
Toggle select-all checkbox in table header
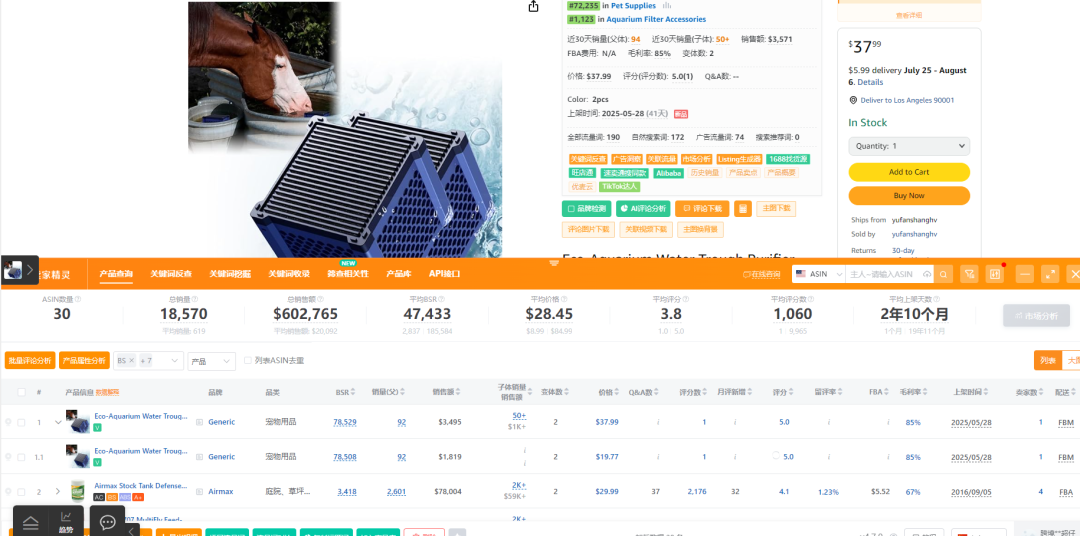[21, 392]
